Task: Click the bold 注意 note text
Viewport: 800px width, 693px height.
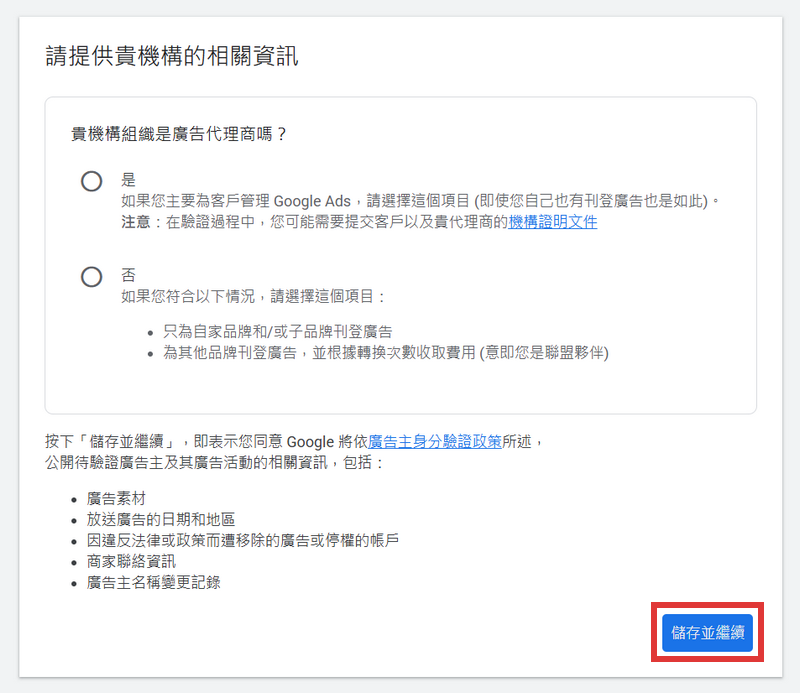Action: click(x=135, y=222)
